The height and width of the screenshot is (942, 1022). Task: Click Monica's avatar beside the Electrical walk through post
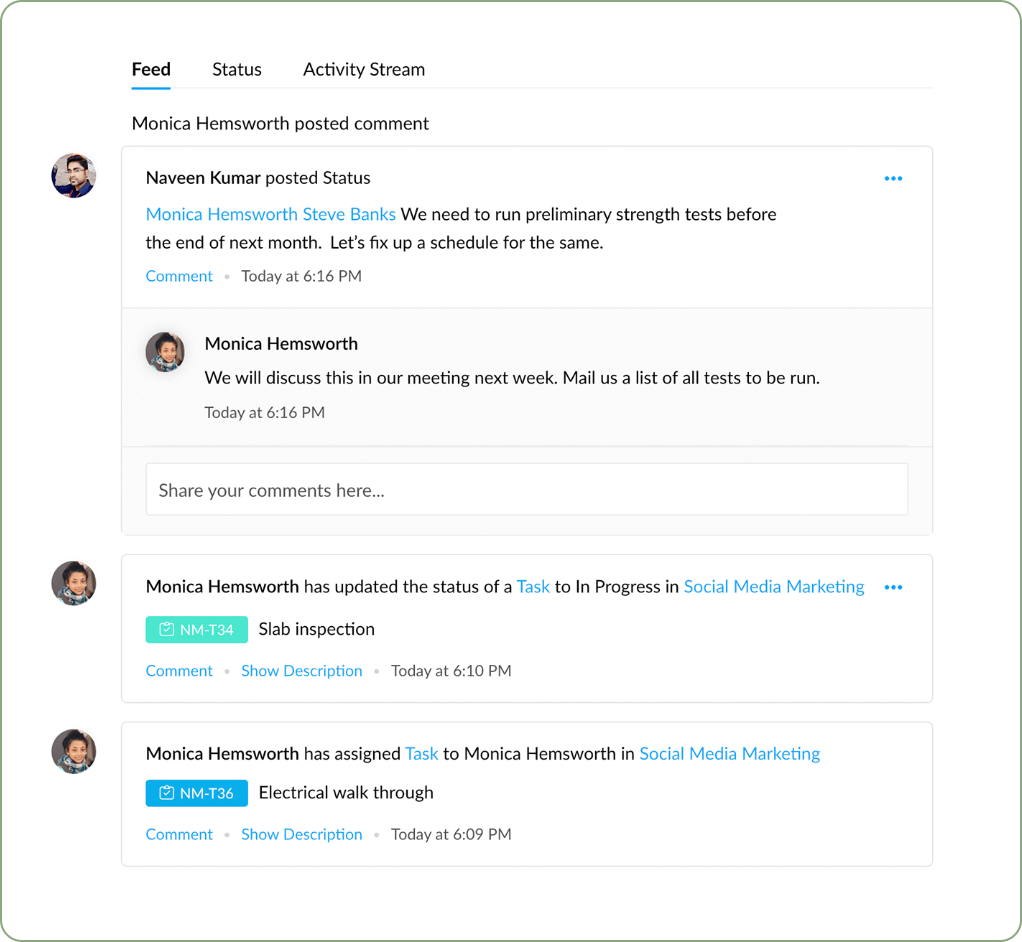pos(74,751)
